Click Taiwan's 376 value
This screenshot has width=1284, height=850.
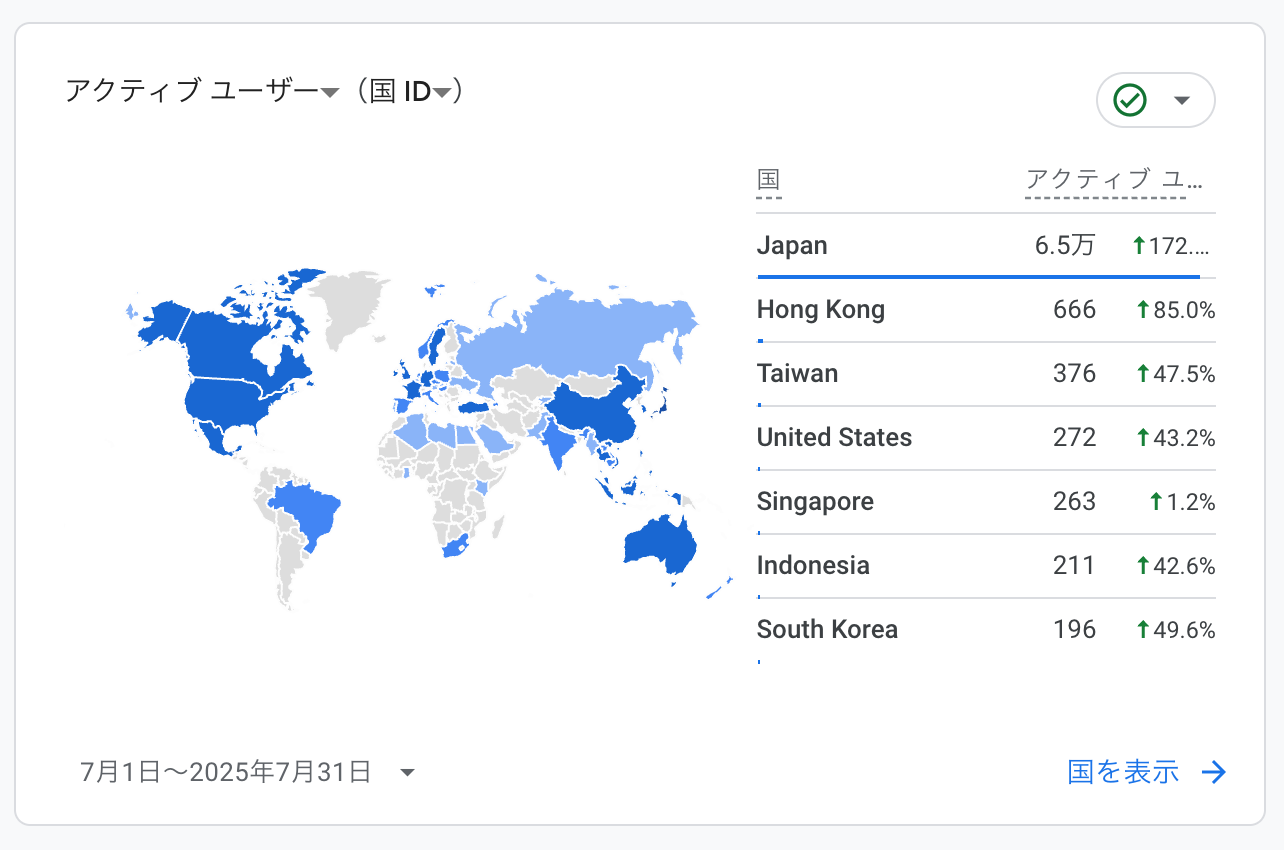(x=1074, y=374)
